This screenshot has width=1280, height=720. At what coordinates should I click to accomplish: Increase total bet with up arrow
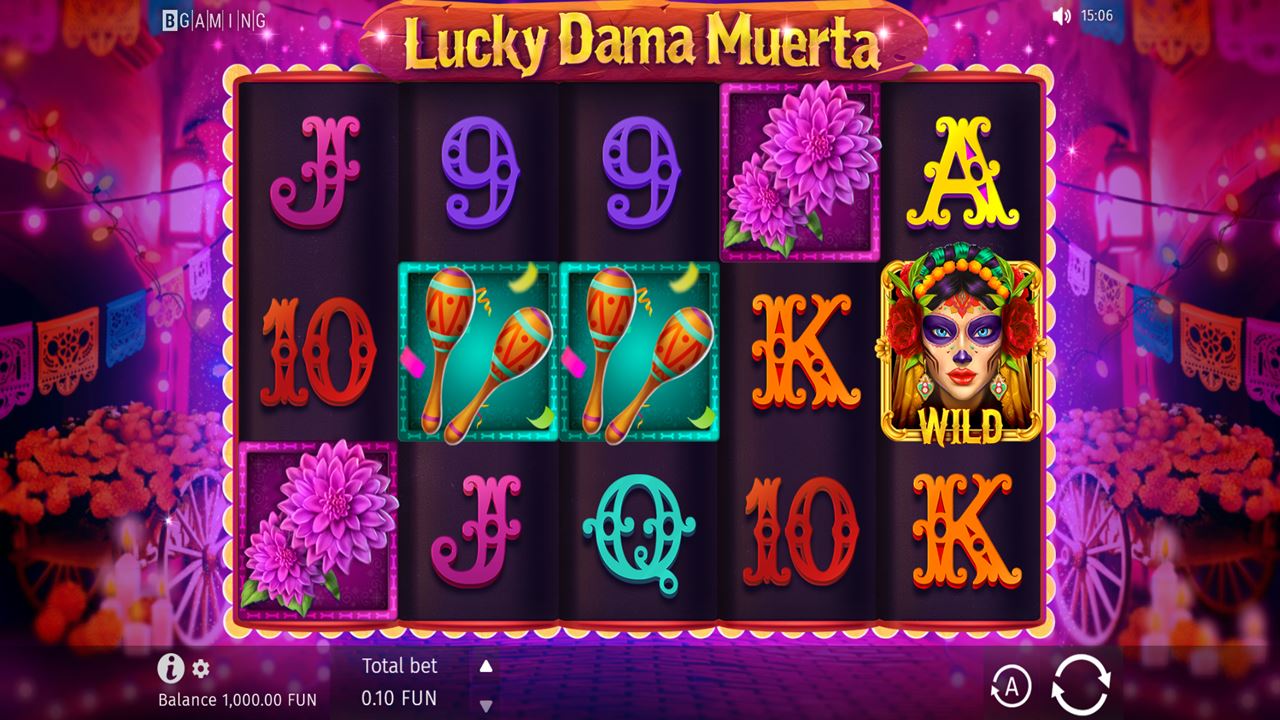[486, 666]
